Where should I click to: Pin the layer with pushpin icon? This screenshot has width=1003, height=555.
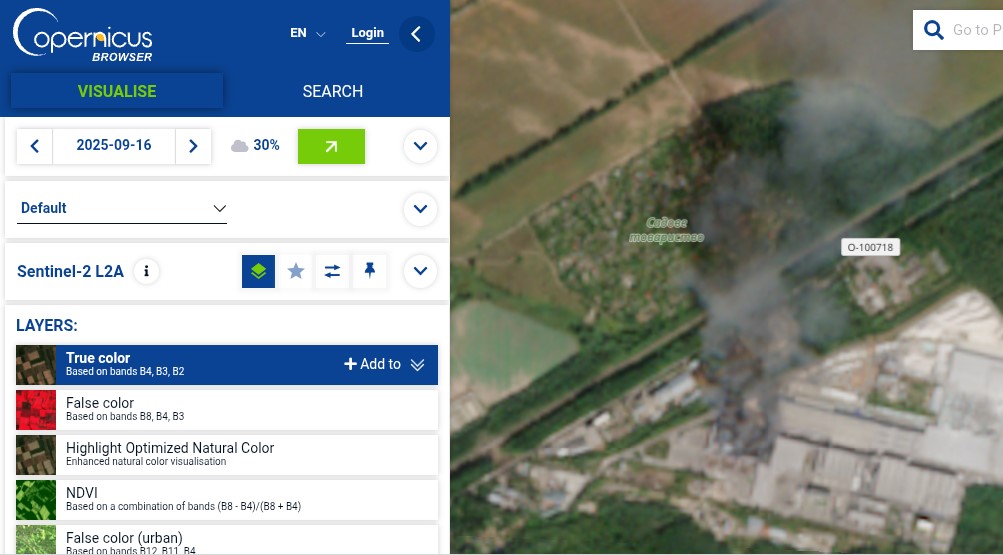(x=370, y=272)
